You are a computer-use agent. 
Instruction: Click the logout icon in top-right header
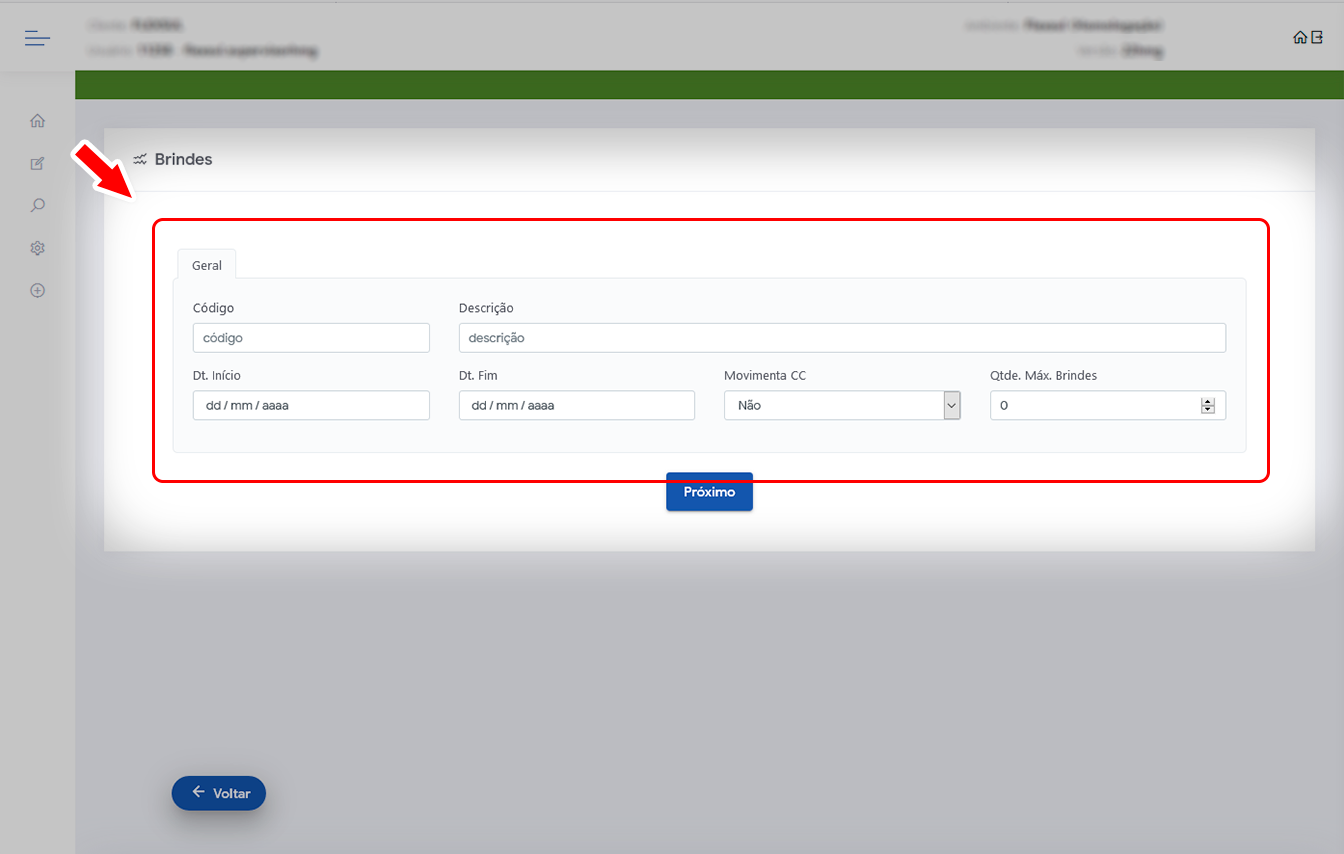click(1317, 38)
